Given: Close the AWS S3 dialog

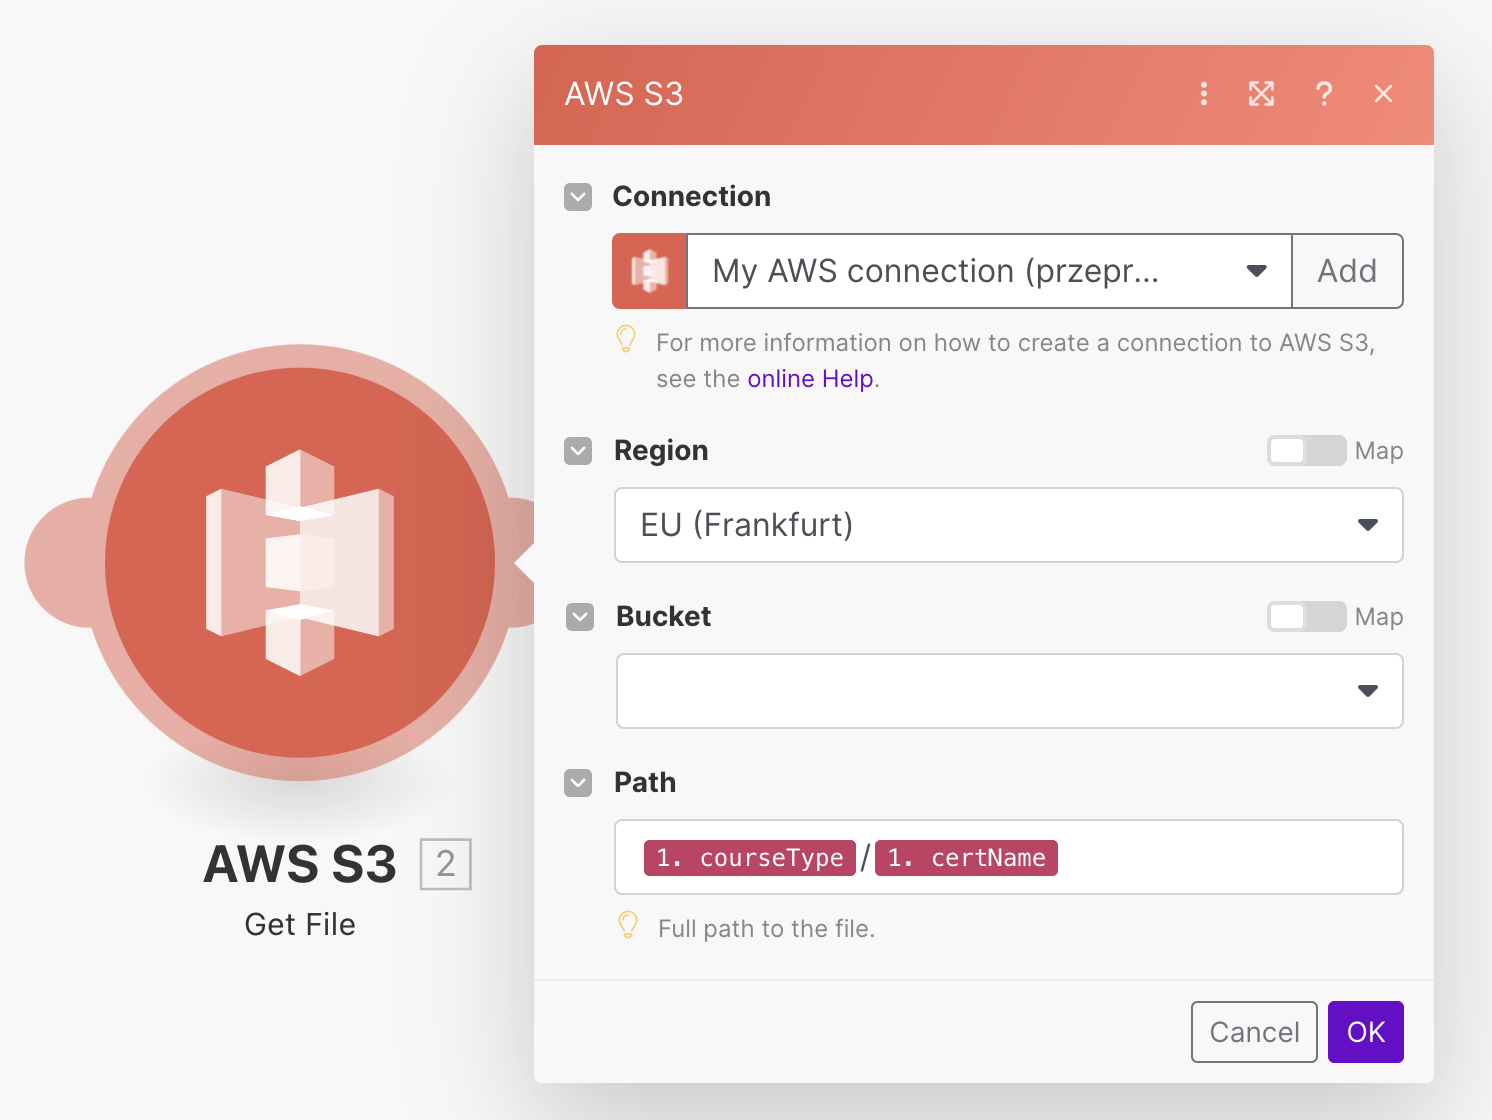Looking at the screenshot, I should point(1384,94).
